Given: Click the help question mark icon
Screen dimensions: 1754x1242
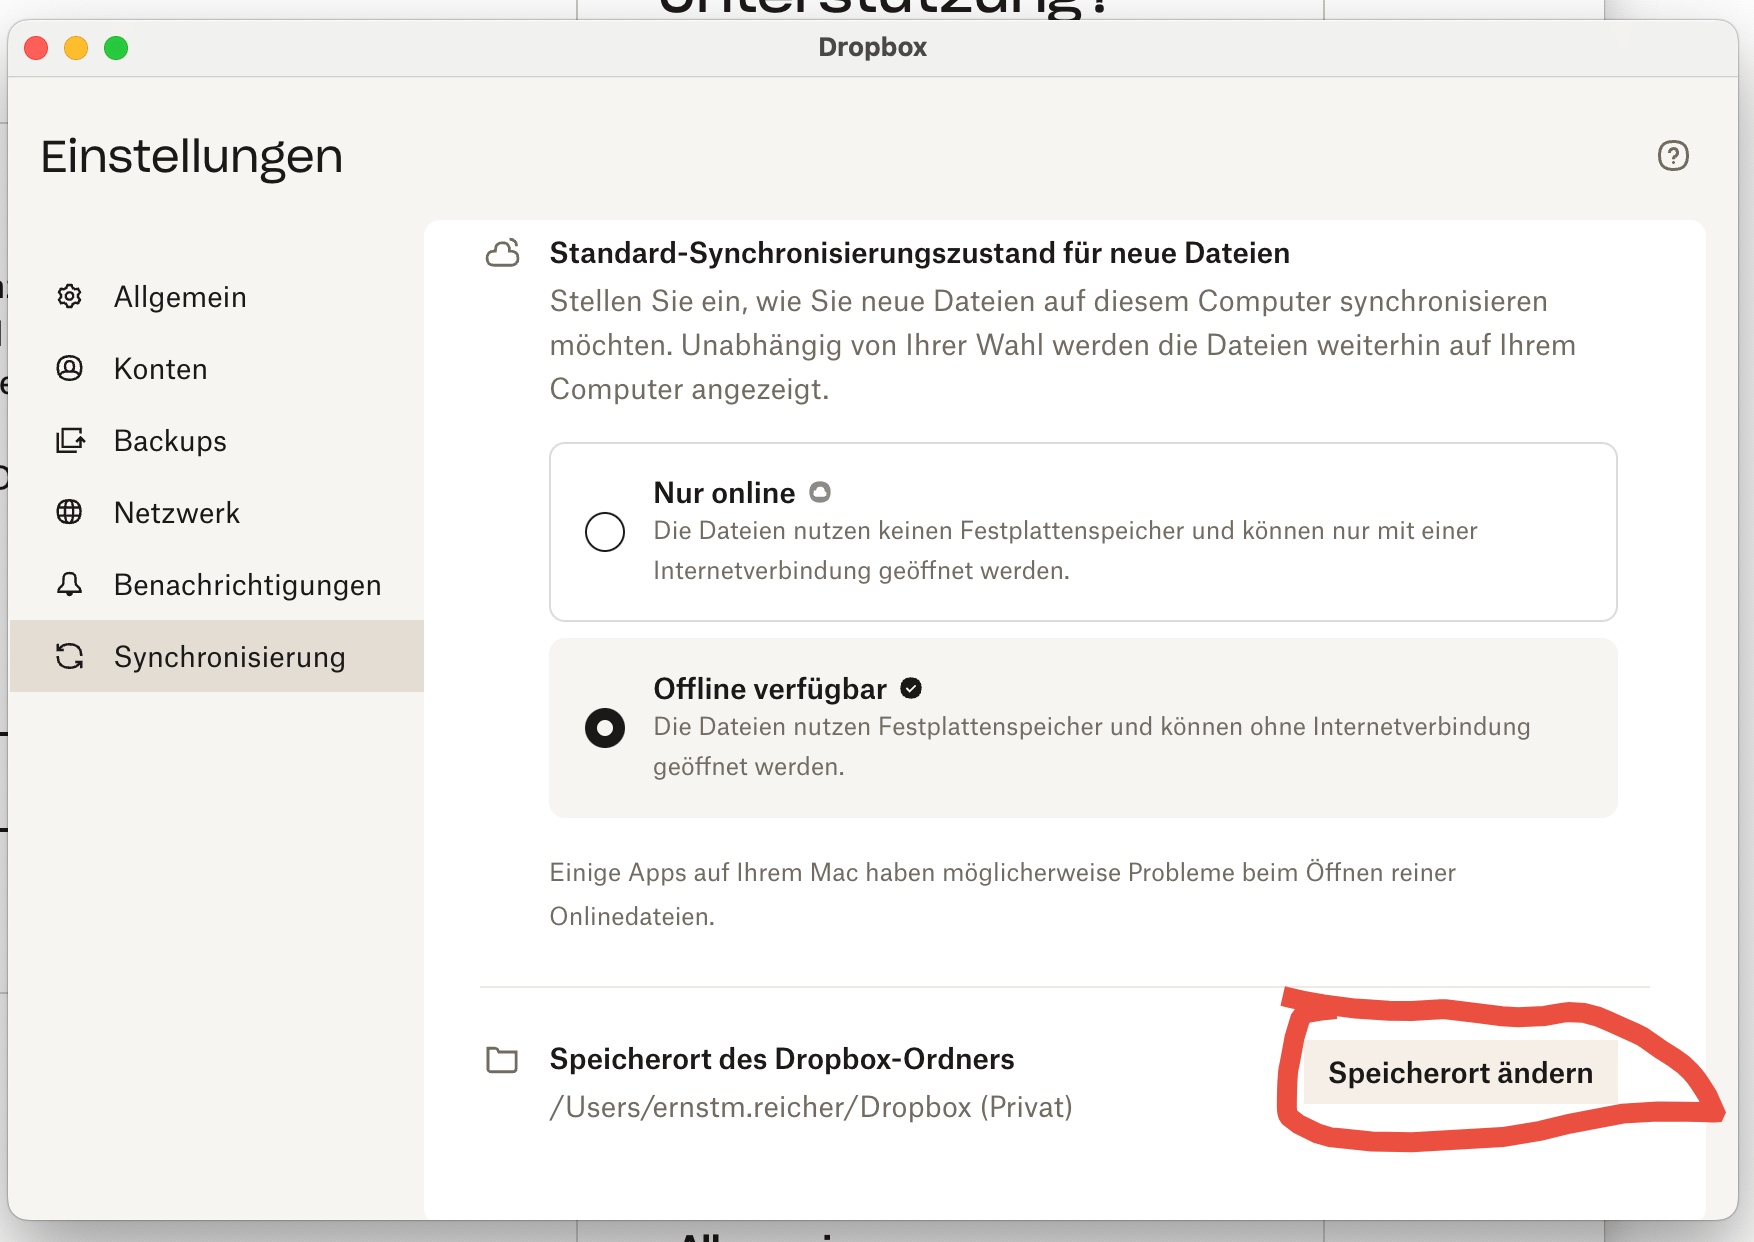Looking at the screenshot, I should [1673, 156].
